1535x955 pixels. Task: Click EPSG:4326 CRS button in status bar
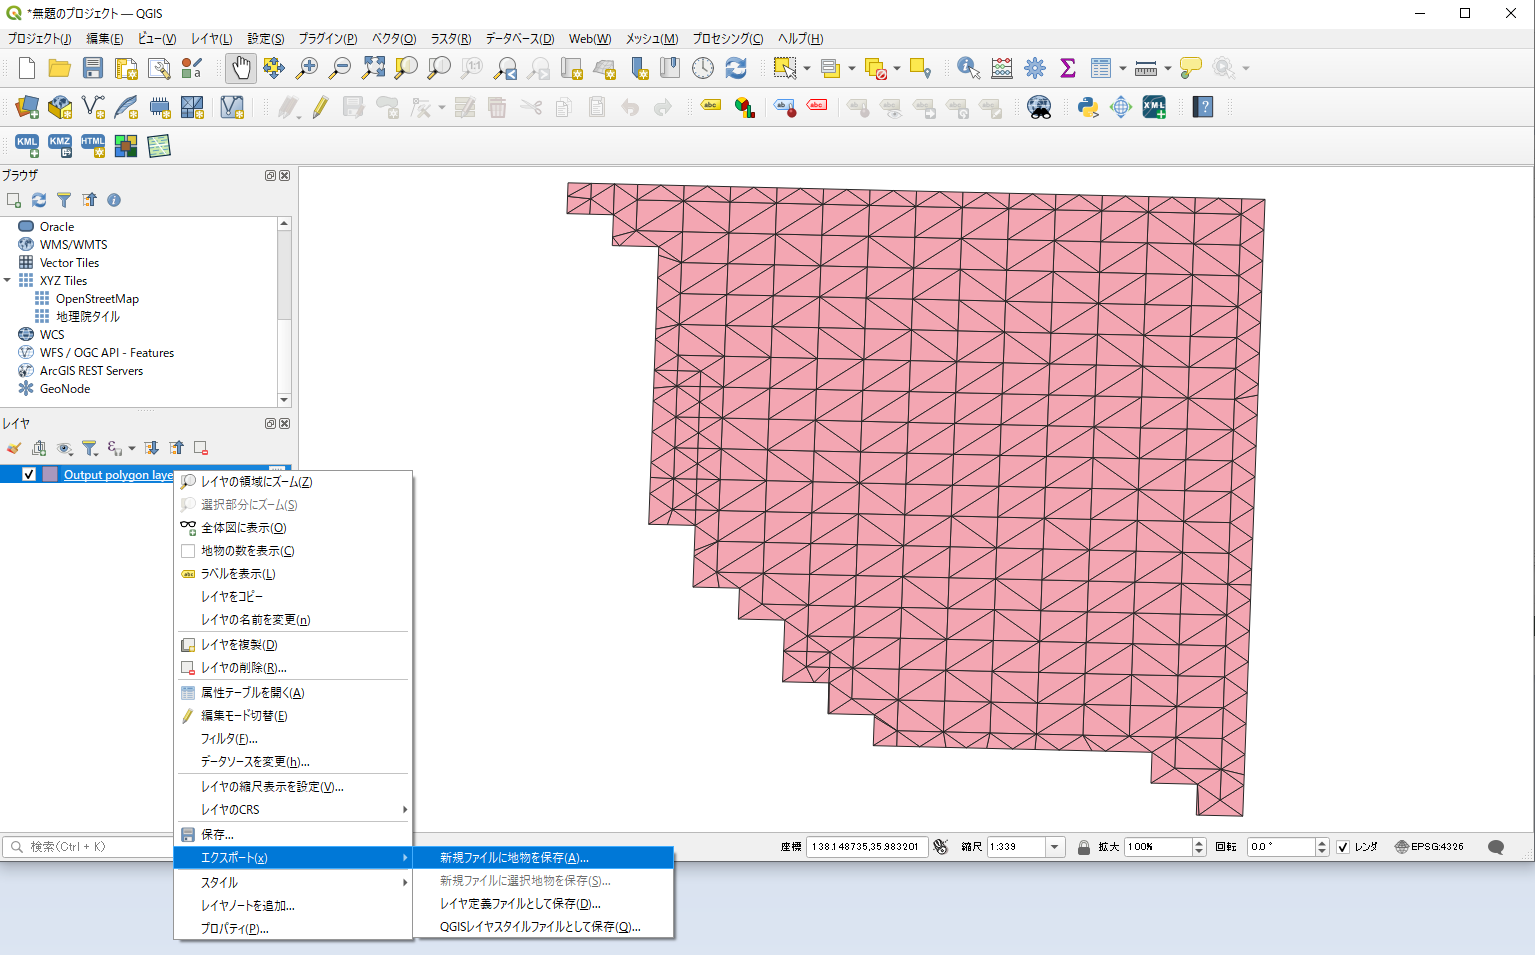coord(1430,847)
